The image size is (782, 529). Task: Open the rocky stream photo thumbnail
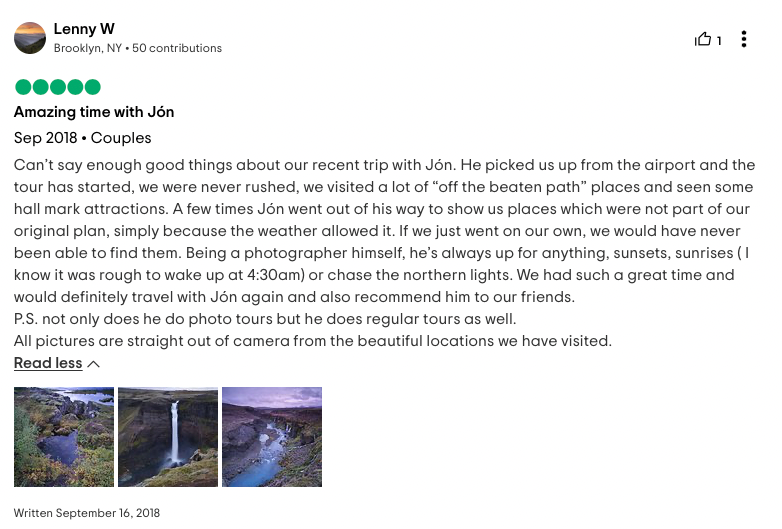pyautogui.click(x=64, y=437)
